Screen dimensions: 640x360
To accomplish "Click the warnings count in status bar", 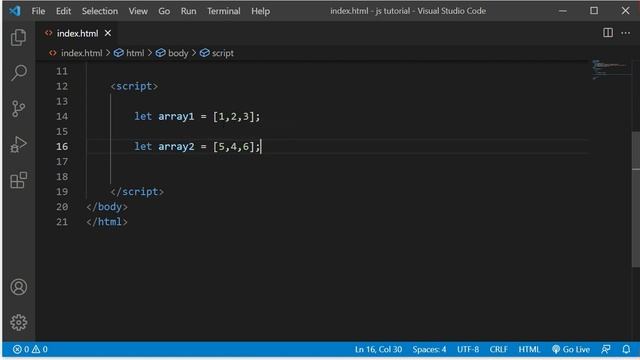I will (x=40, y=349).
